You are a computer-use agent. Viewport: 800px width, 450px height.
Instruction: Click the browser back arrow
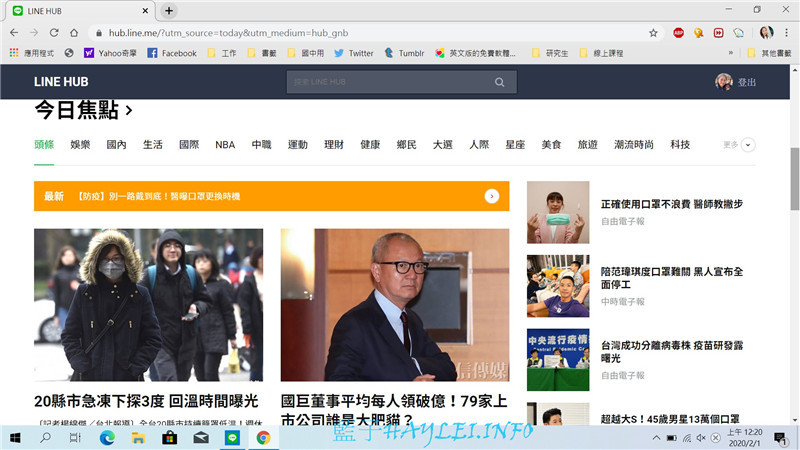point(14,33)
